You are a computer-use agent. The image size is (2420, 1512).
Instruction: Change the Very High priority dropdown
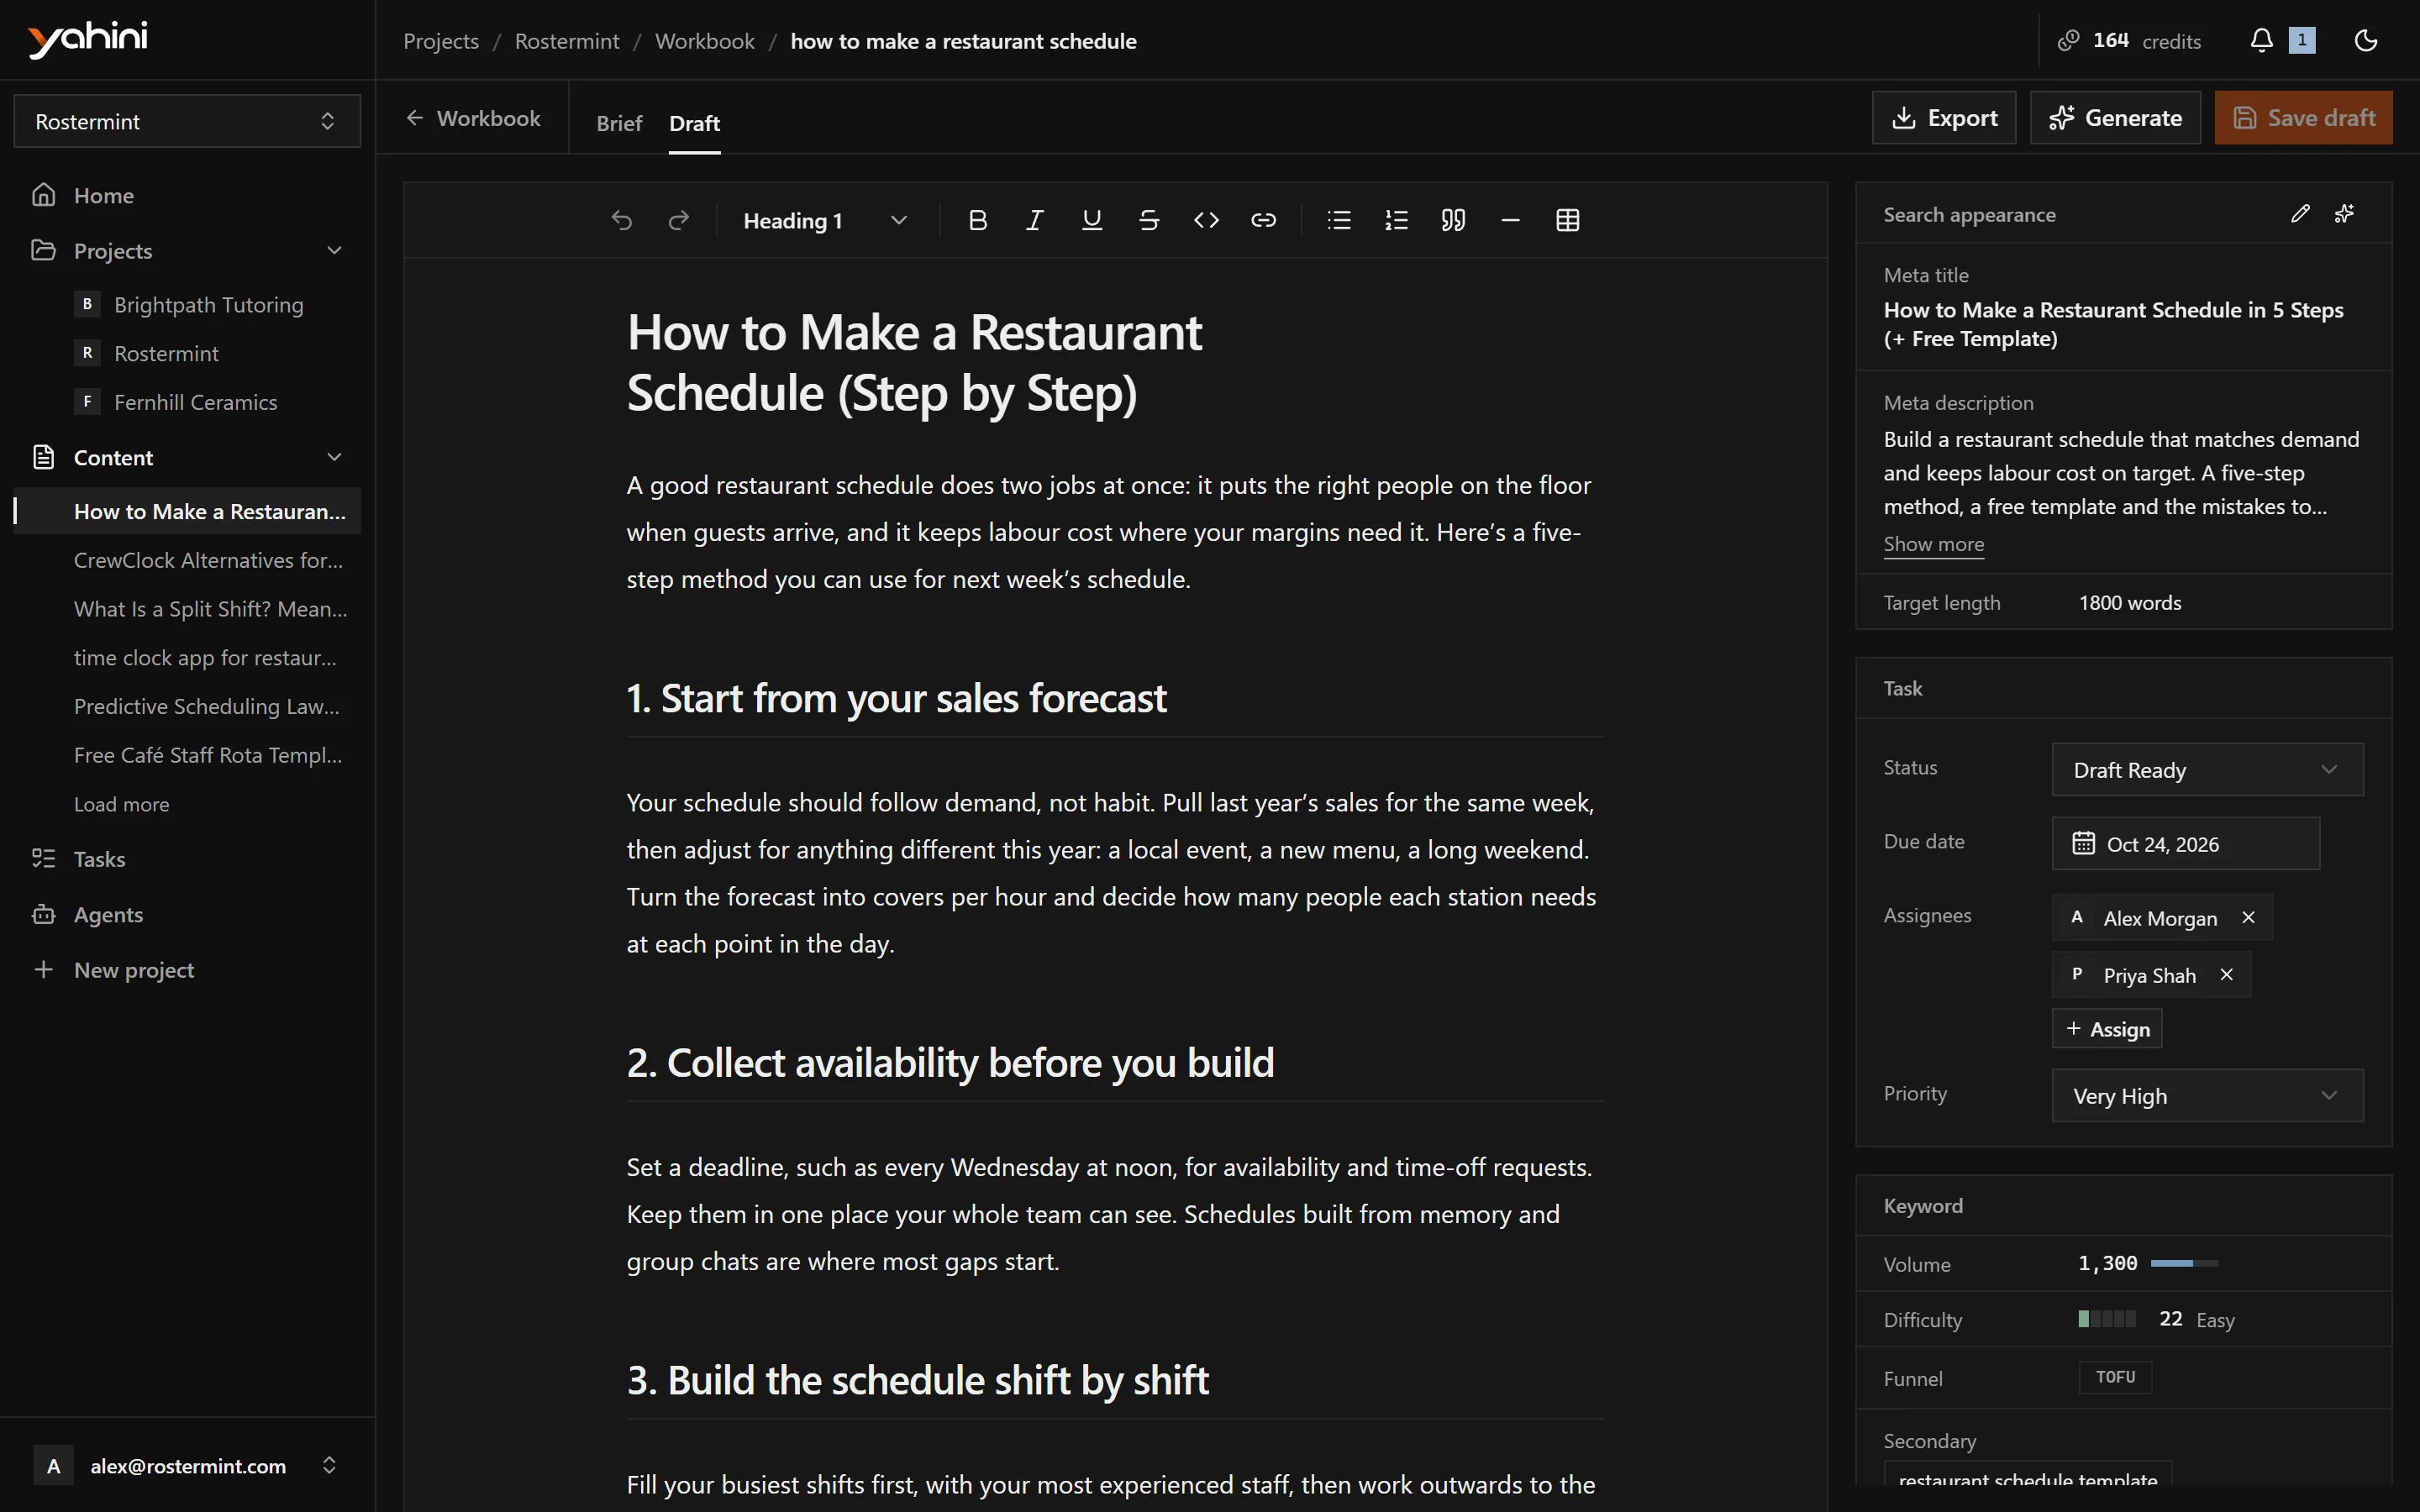[x=2207, y=1095]
